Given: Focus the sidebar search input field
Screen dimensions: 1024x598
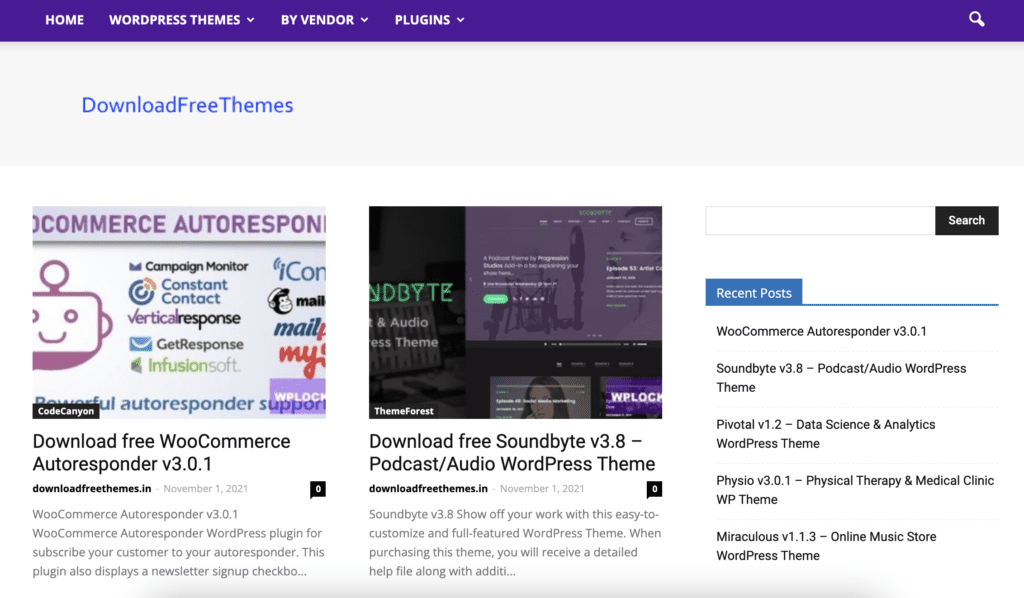Looking at the screenshot, I should pyautogui.click(x=820, y=220).
